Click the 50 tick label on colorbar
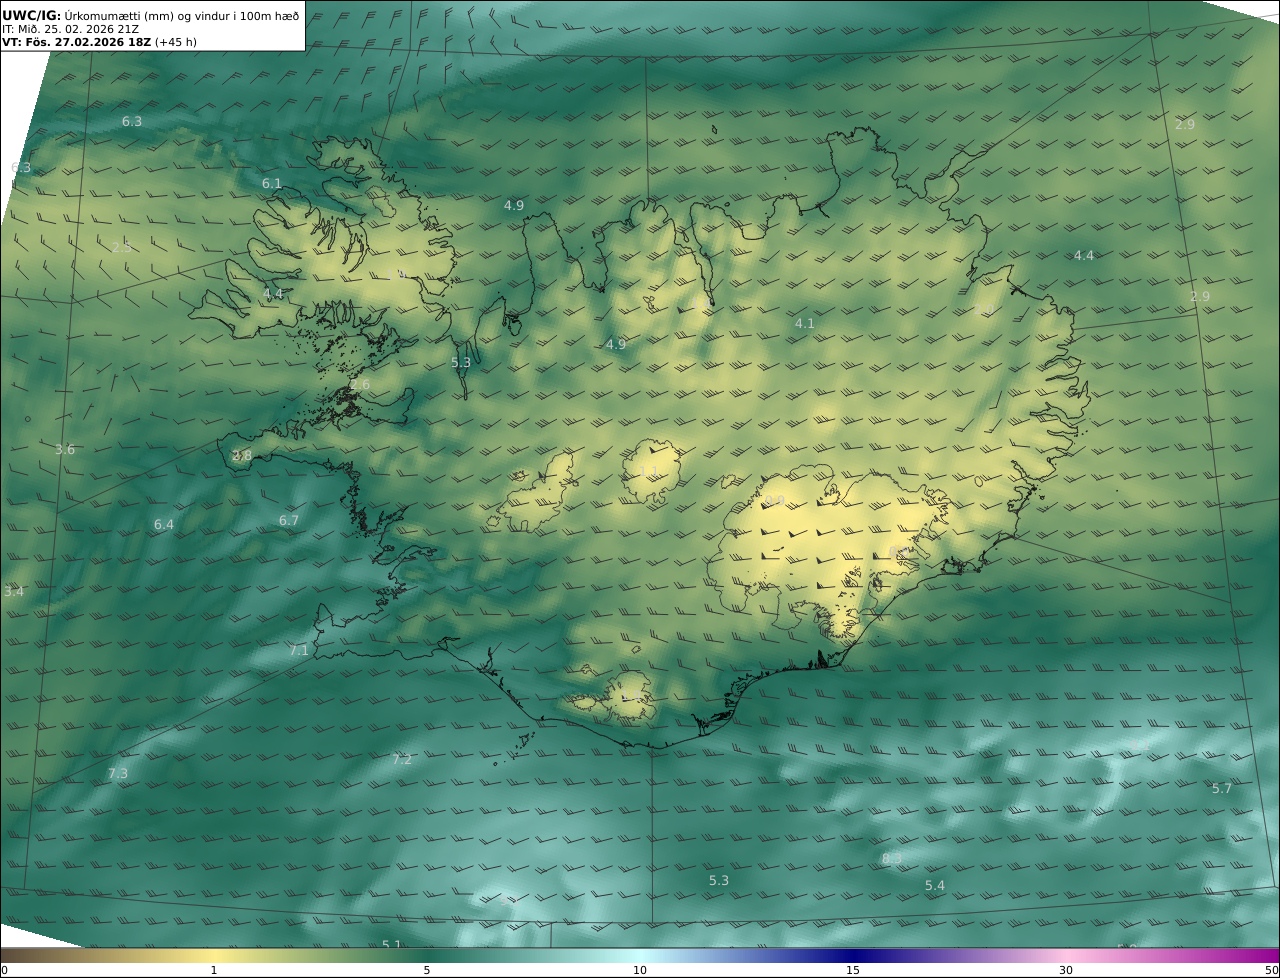The image size is (1280, 978). click(x=1271, y=970)
